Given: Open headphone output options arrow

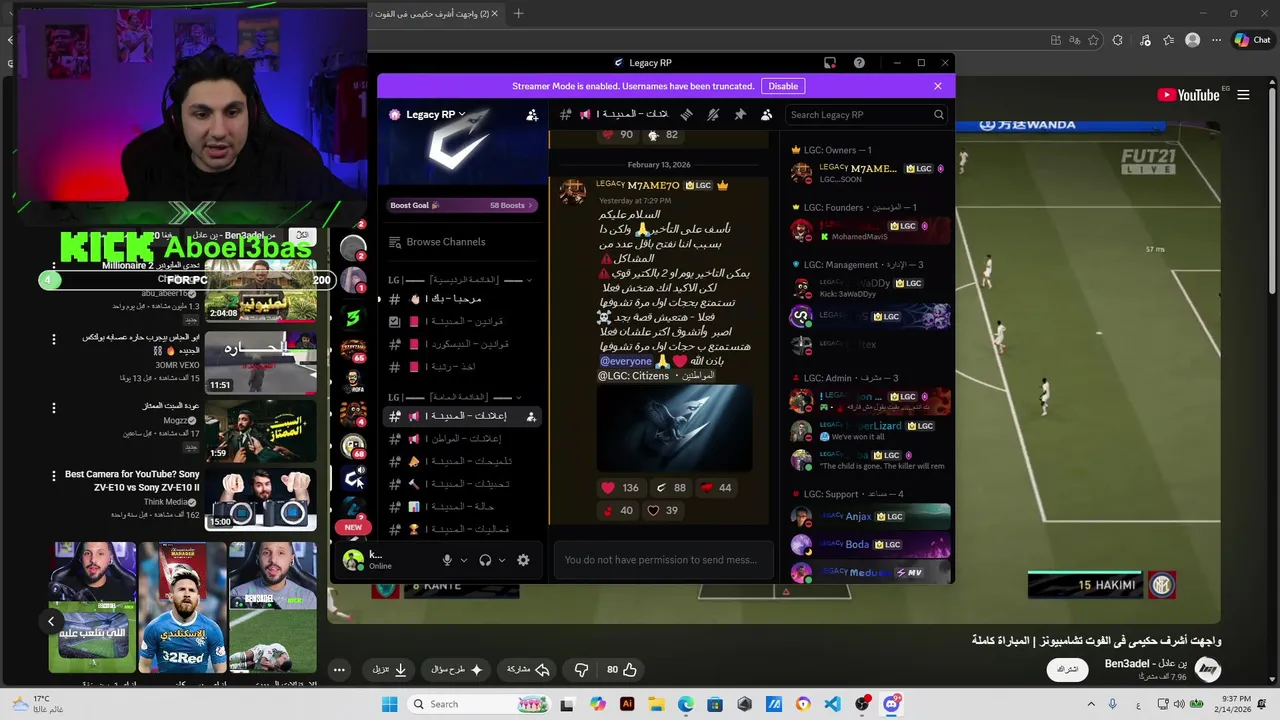Looking at the screenshot, I should pyautogui.click(x=502, y=560).
